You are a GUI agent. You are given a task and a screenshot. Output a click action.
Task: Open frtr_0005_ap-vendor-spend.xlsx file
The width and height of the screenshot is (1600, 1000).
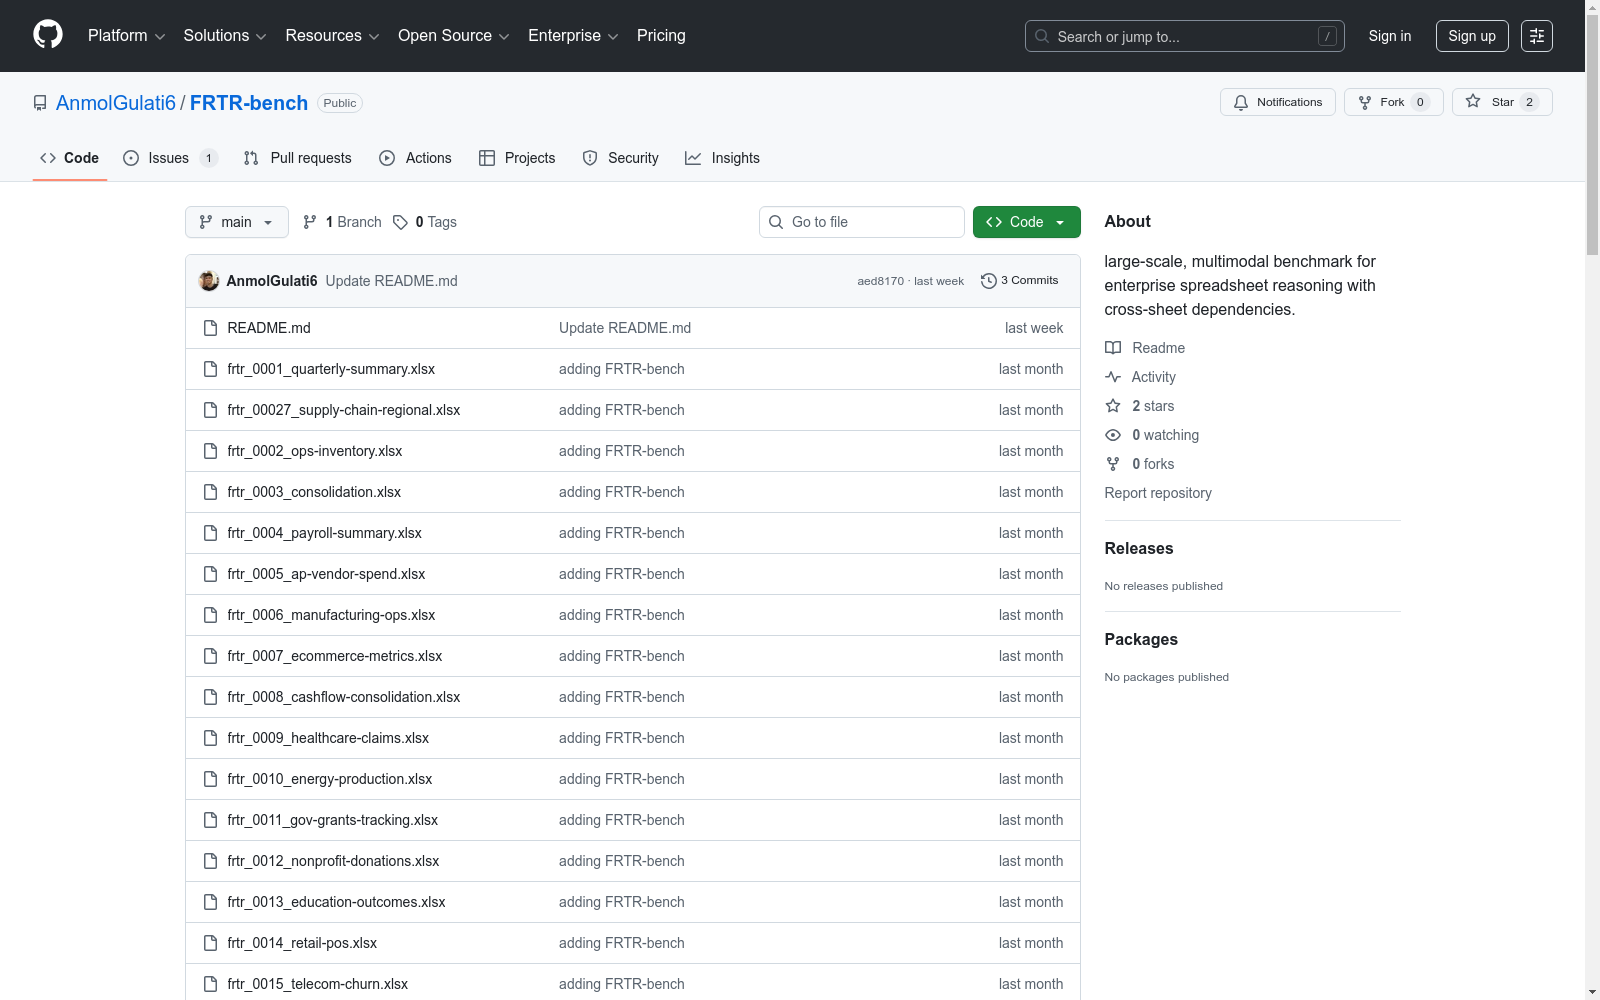click(x=326, y=574)
